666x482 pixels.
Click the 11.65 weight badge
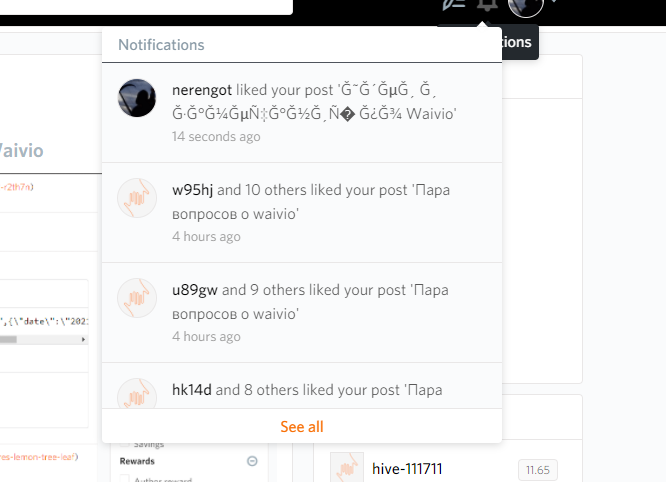click(x=538, y=469)
